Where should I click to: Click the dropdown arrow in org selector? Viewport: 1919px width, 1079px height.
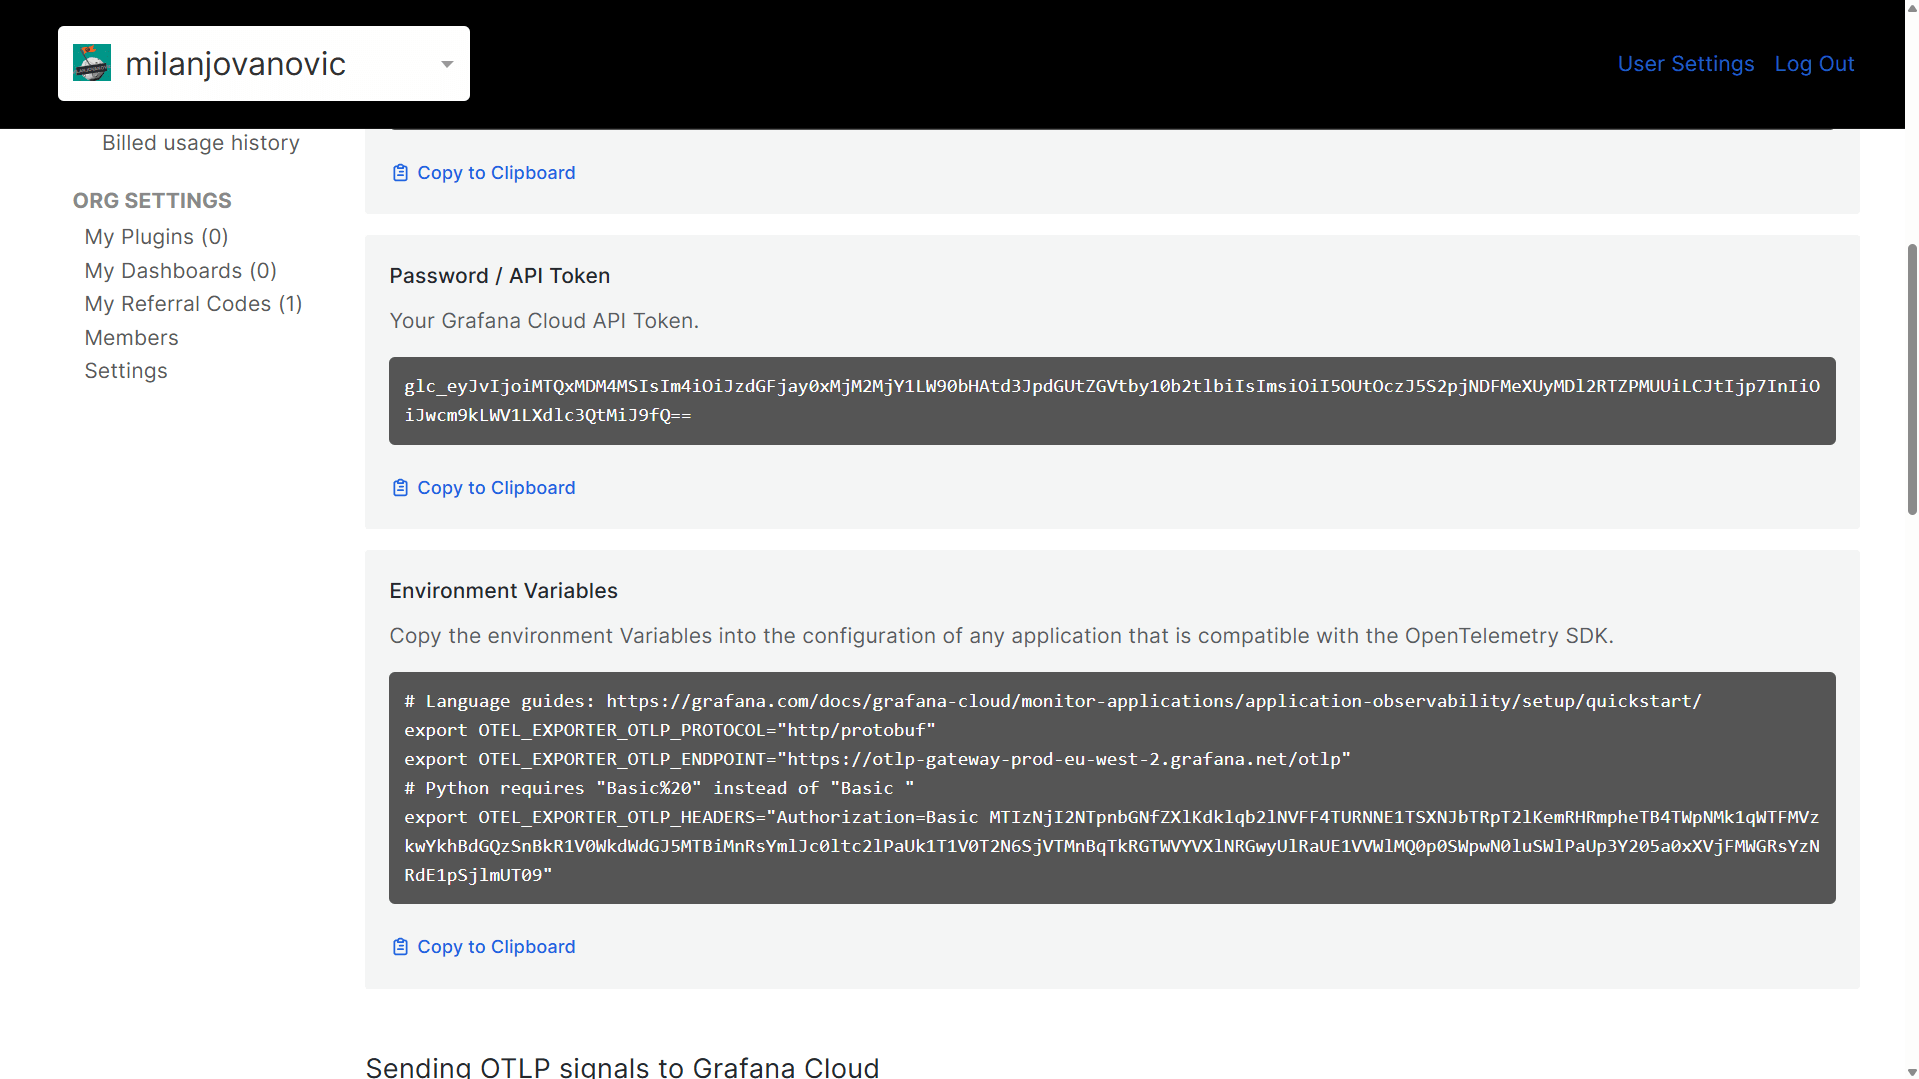447,64
